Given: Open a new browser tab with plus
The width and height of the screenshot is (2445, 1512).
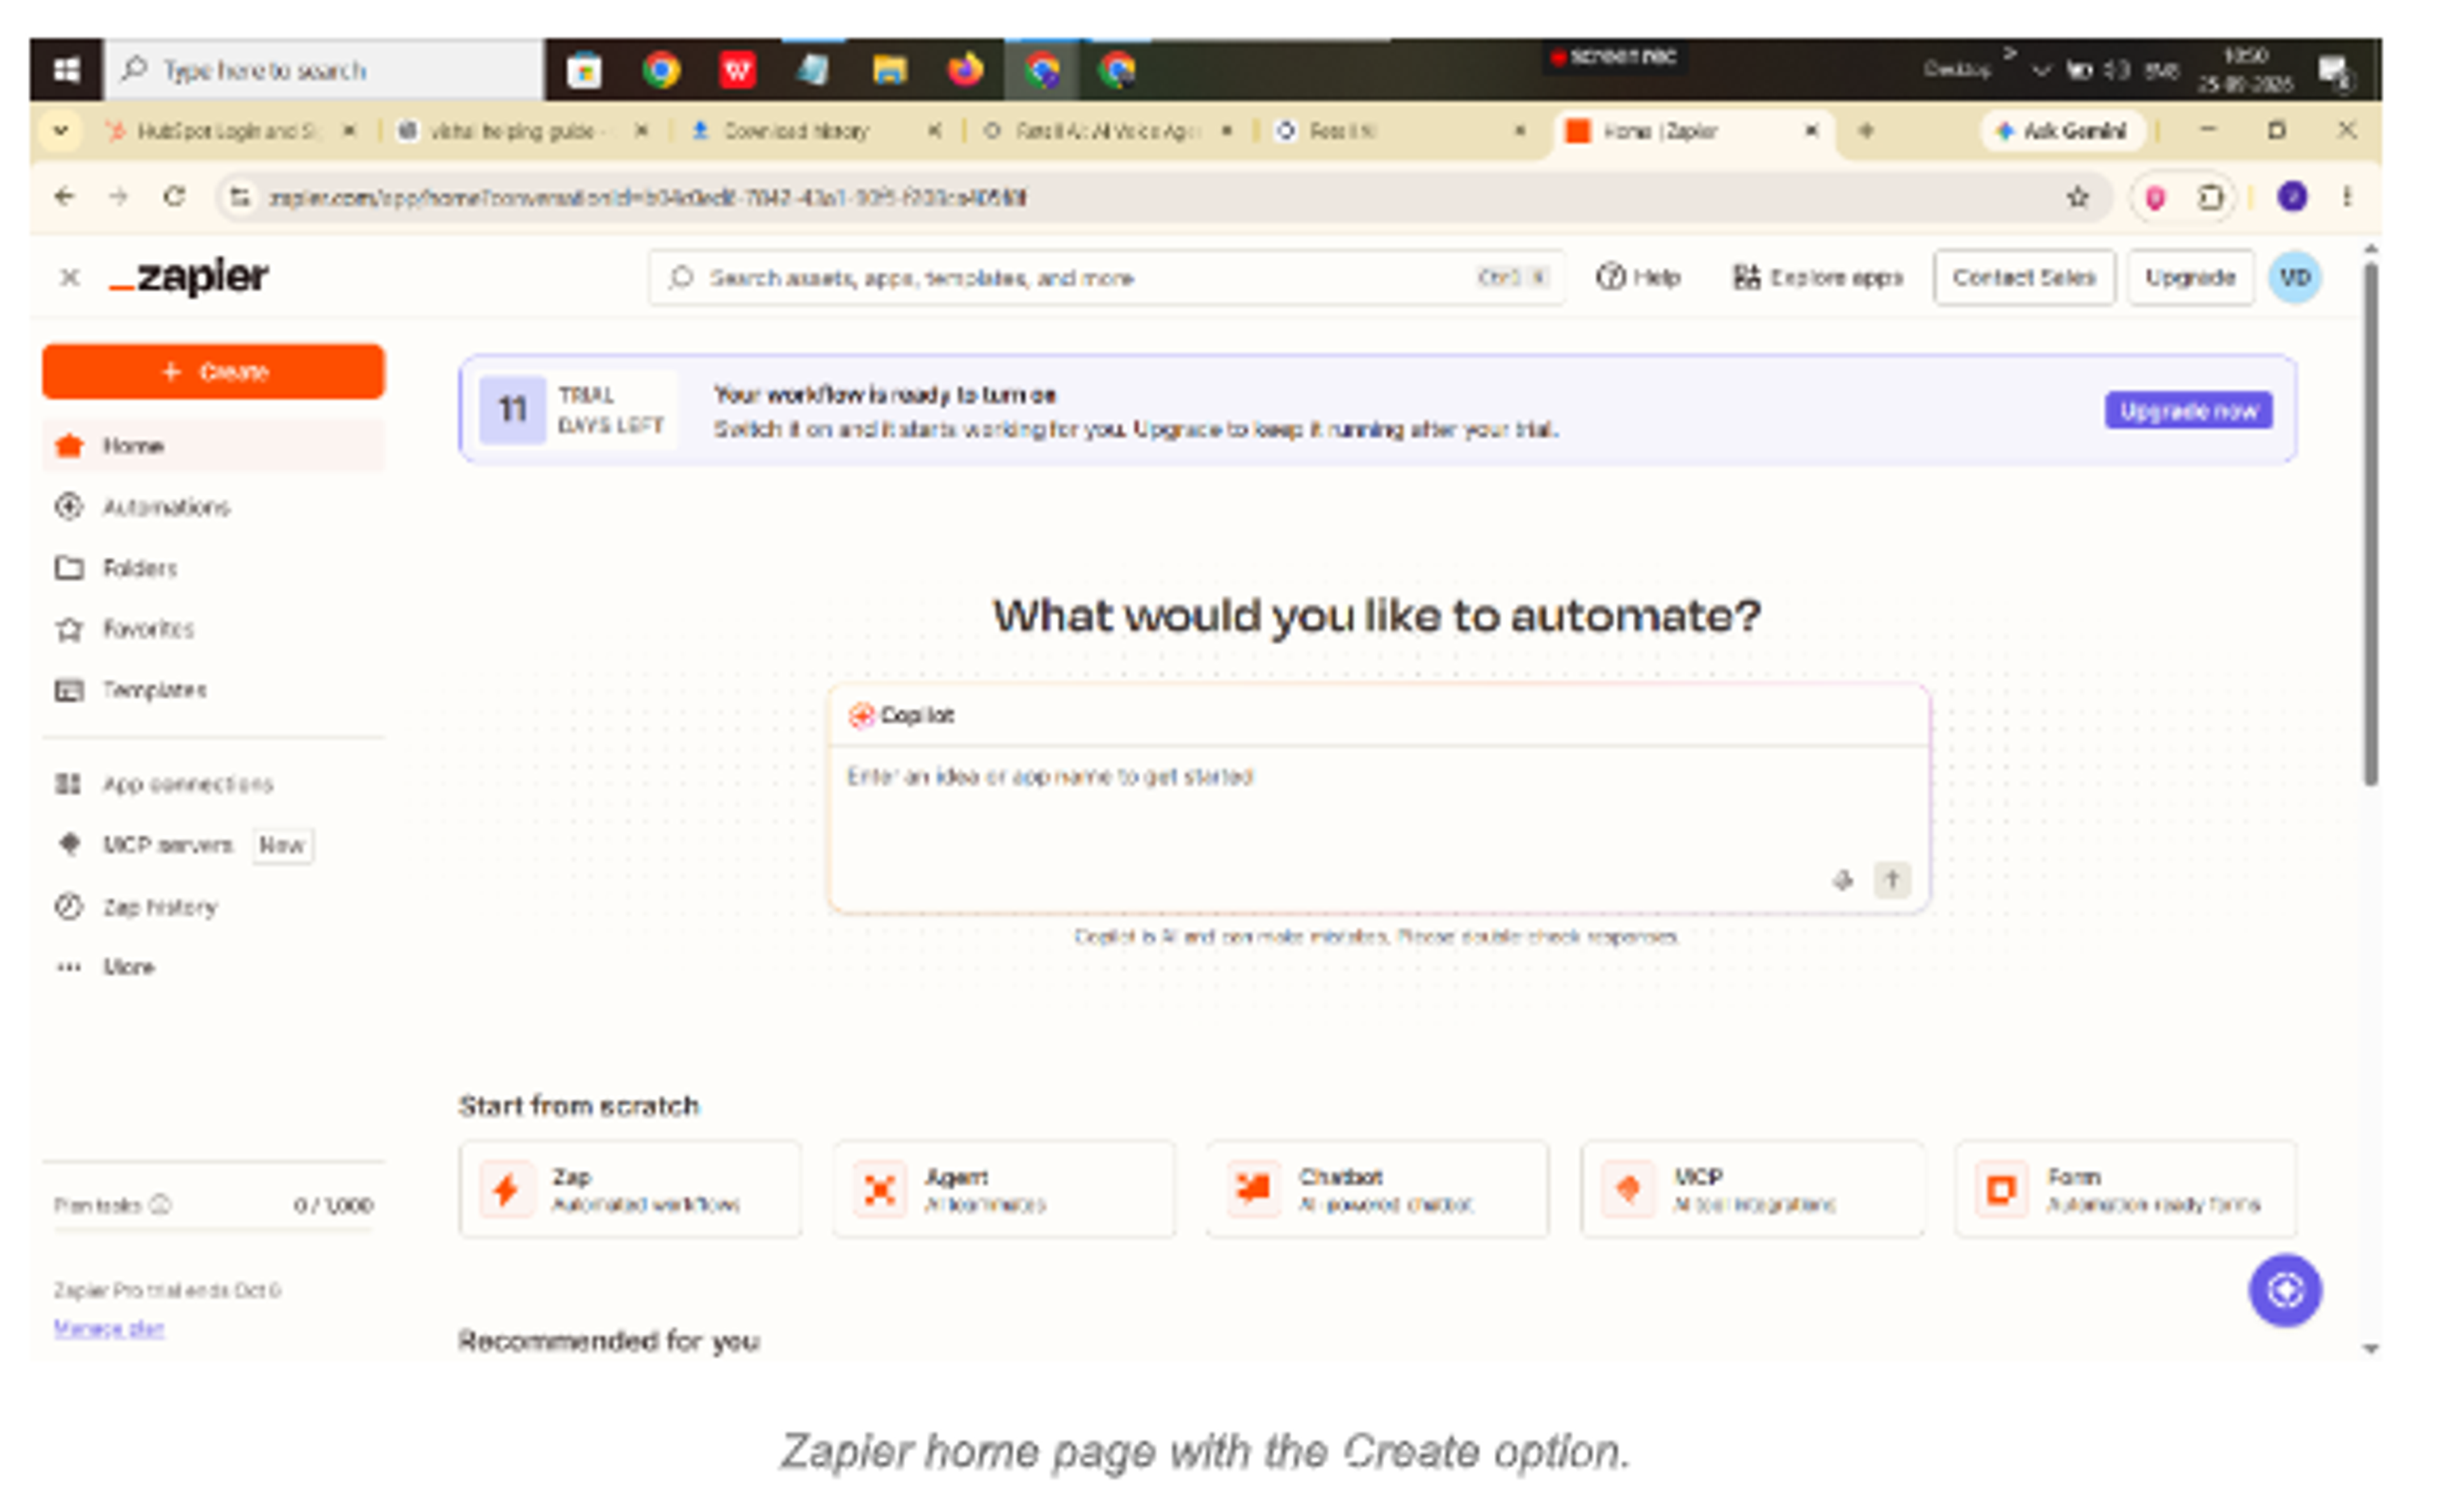Looking at the screenshot, I should point(1865,131).
